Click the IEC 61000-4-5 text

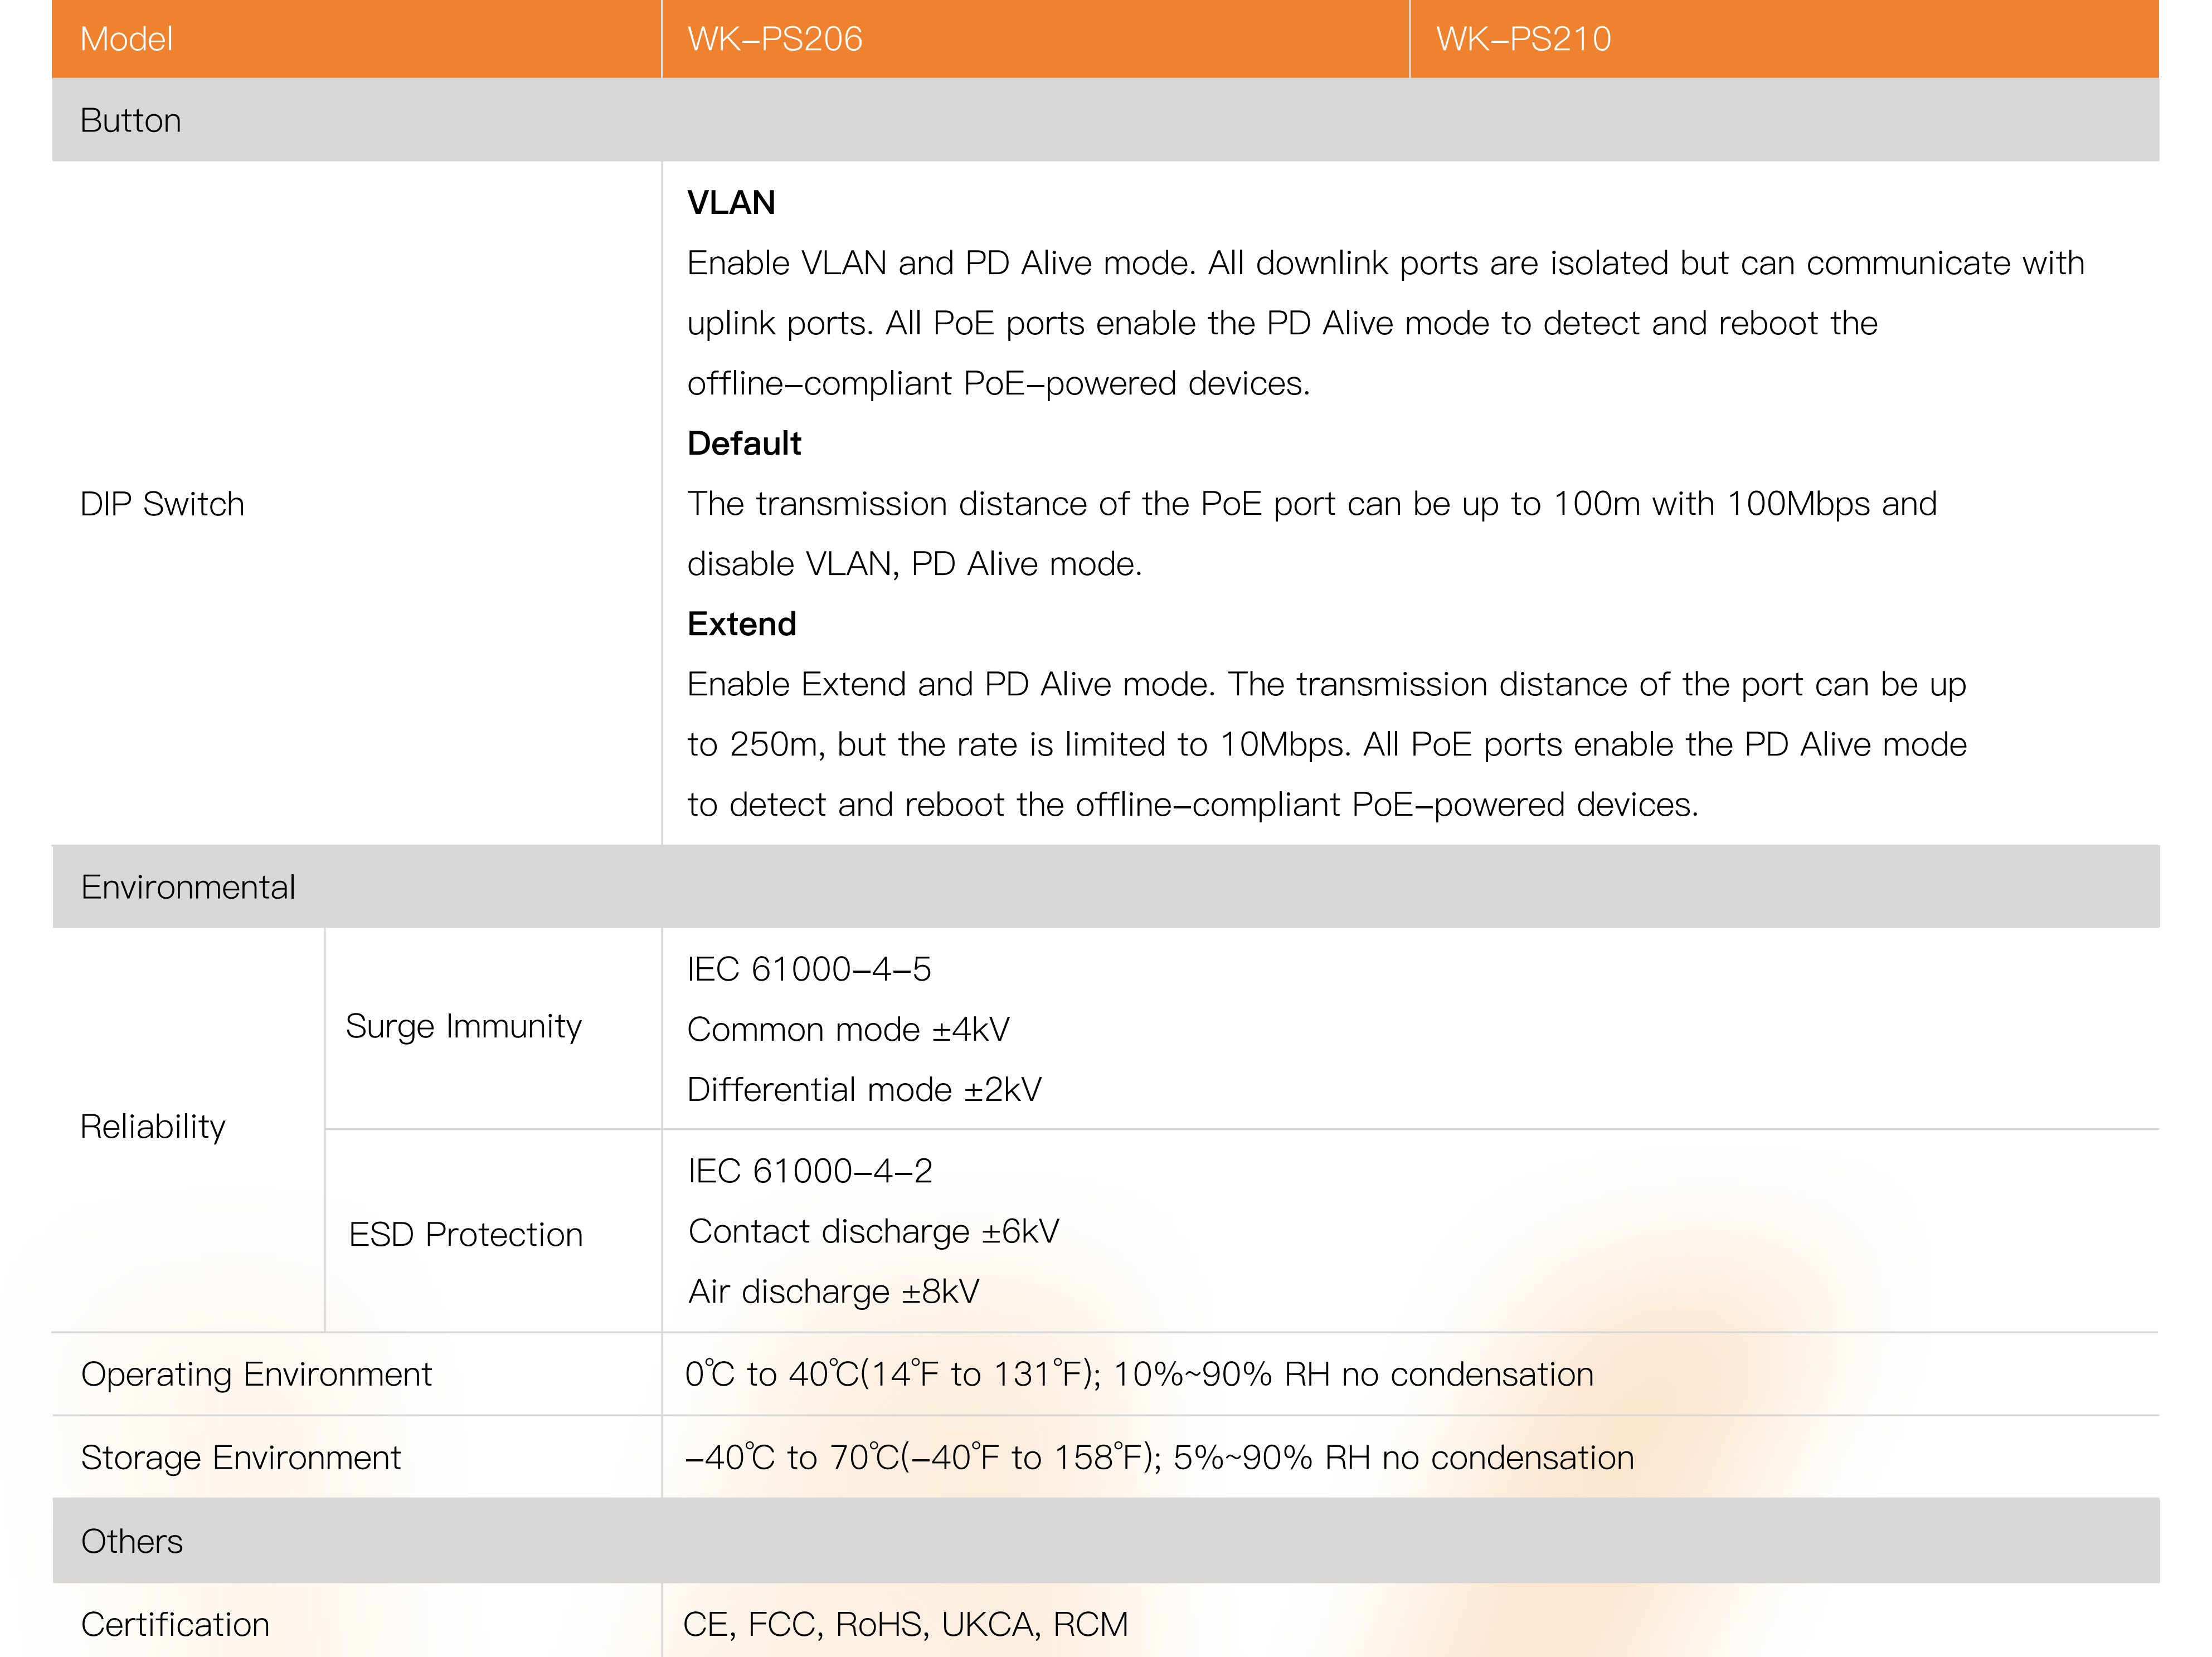[808, 968]
